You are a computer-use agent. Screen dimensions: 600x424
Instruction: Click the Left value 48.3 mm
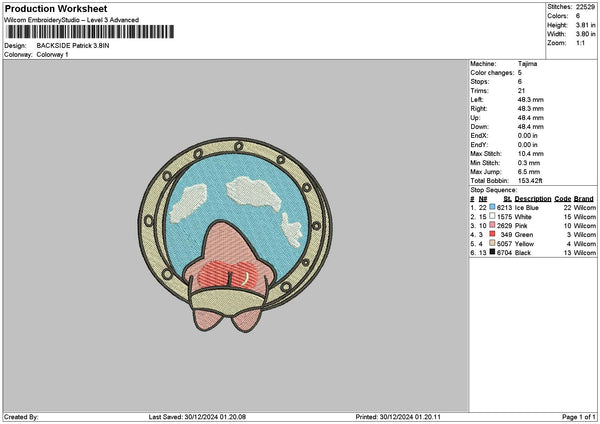coord(530,100)
